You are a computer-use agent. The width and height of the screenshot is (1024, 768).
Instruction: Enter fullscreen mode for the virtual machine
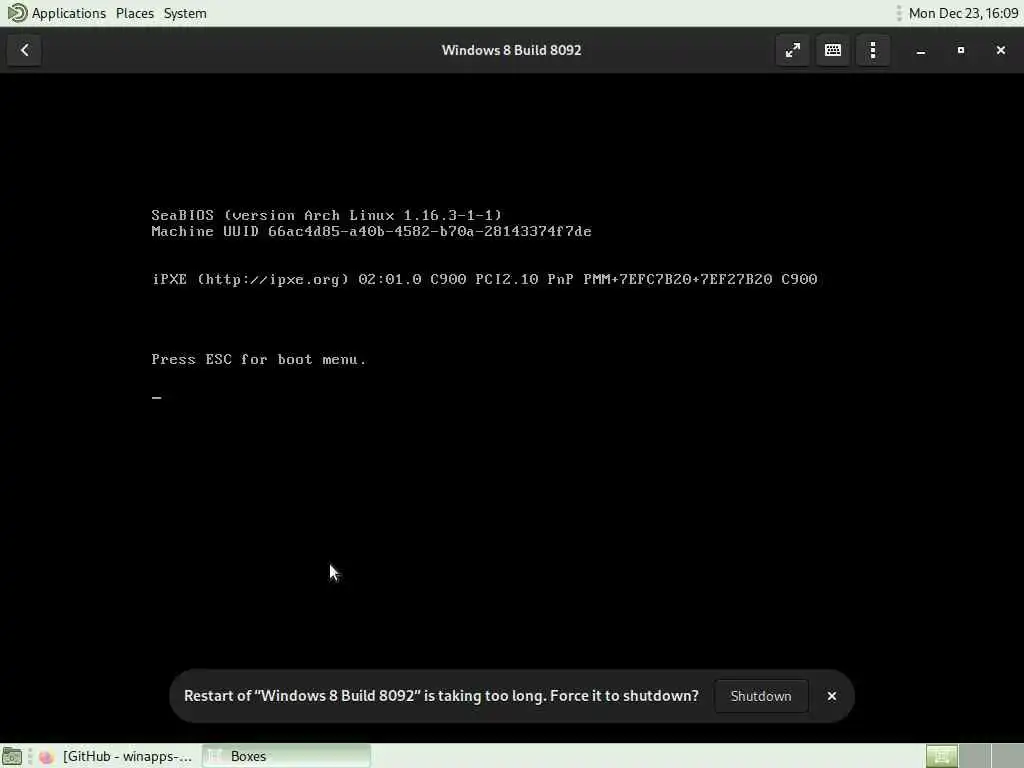tap(792, 50)
